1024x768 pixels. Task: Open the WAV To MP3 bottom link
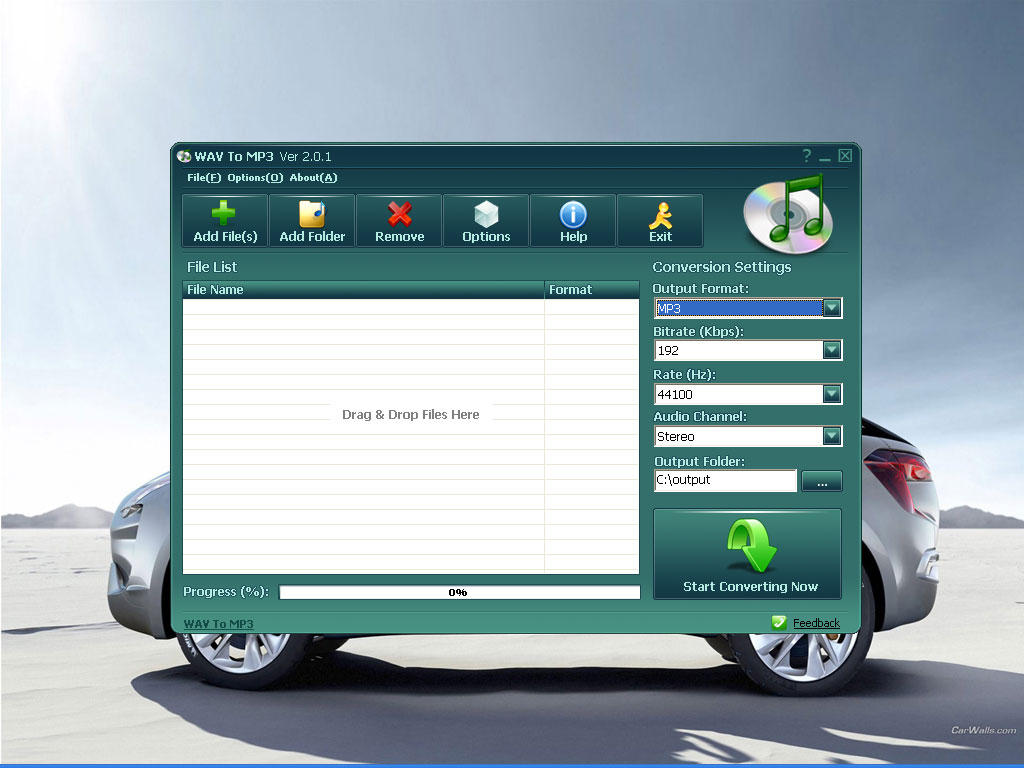pos(218,624)
